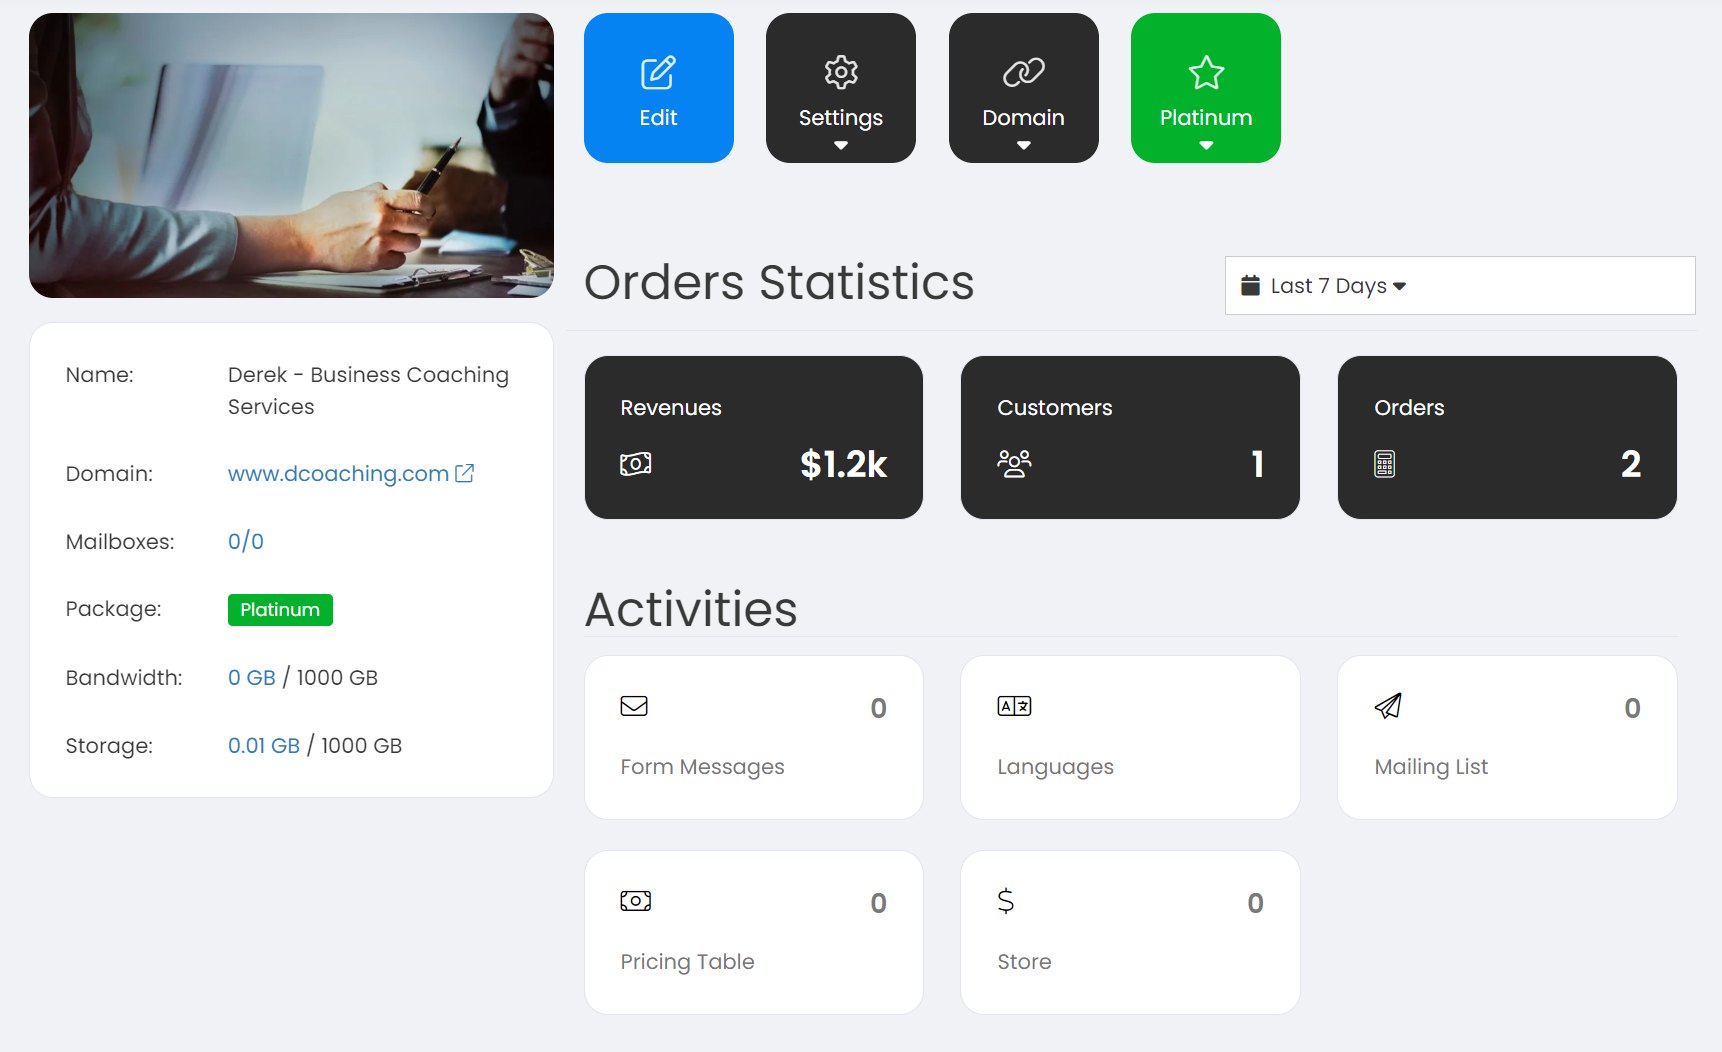
Task: Click the Storage 0.01 GB link
Action: [263, 745]
